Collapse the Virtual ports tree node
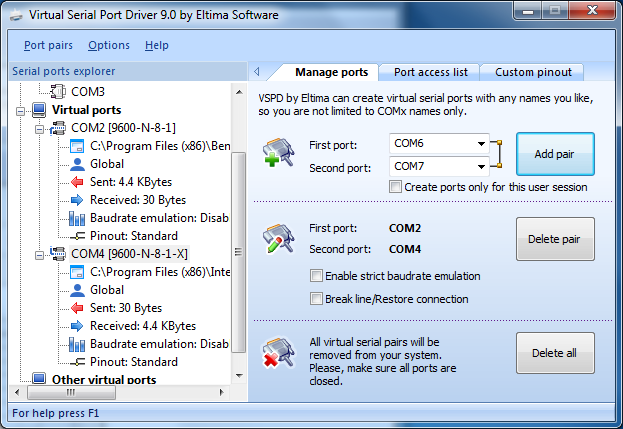The width and height of the screenshot is (623, 429). tap(20, 111)
